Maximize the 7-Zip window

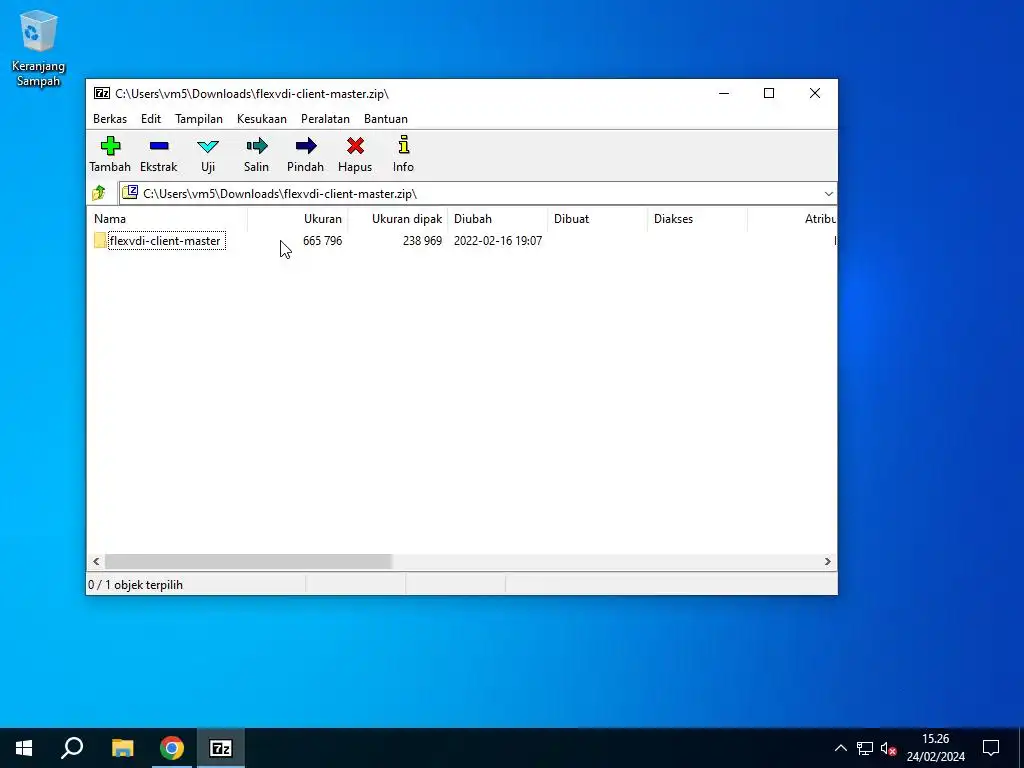point(769,93)
